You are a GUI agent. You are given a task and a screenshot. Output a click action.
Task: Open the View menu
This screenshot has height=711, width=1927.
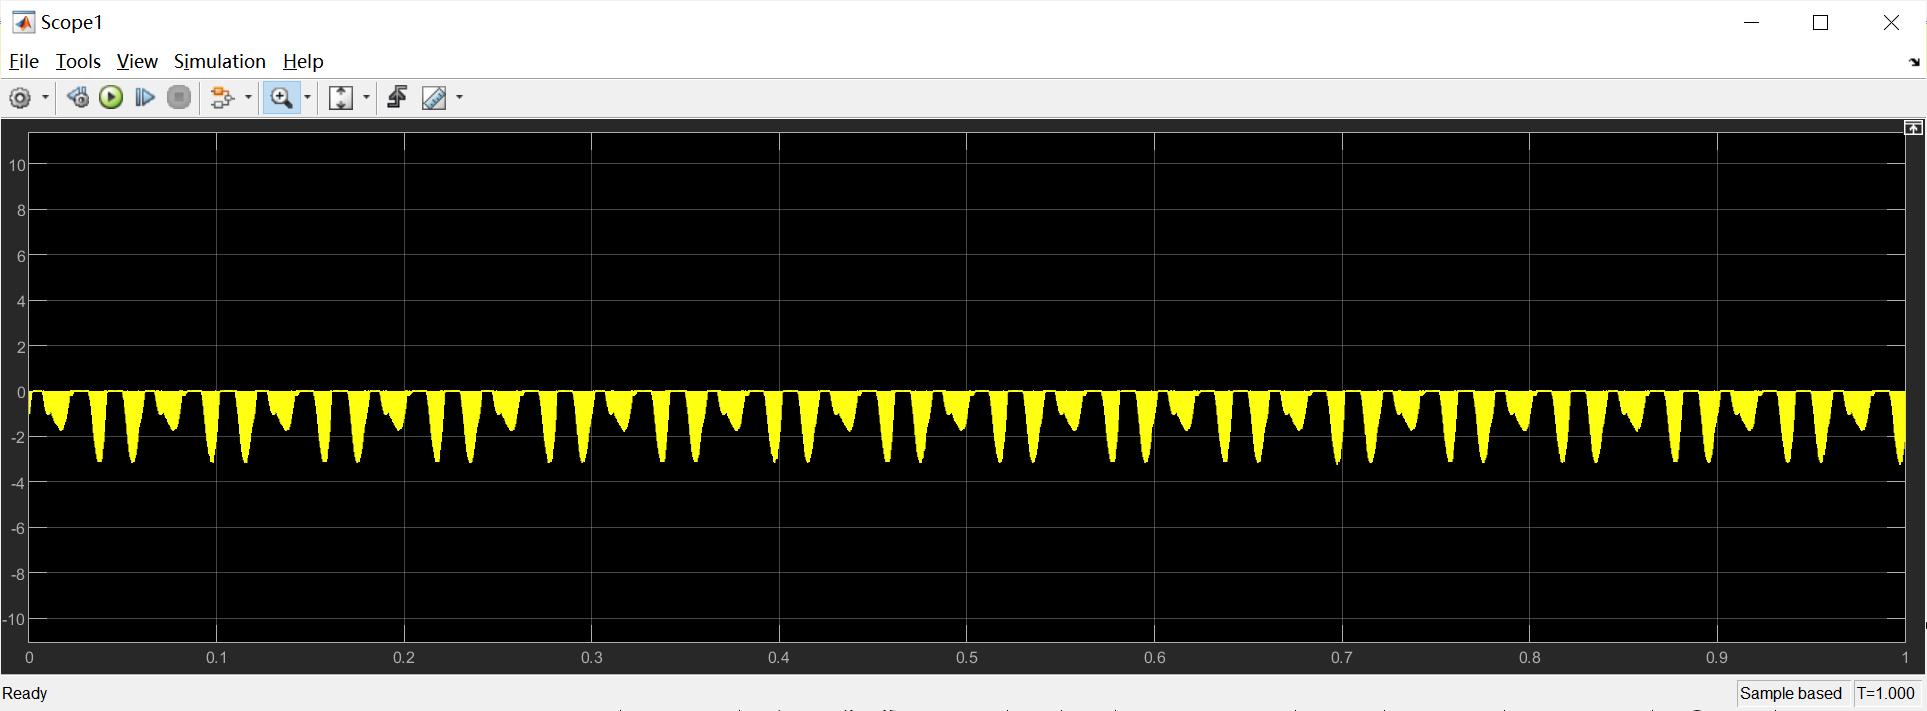[x=137, y=61]
